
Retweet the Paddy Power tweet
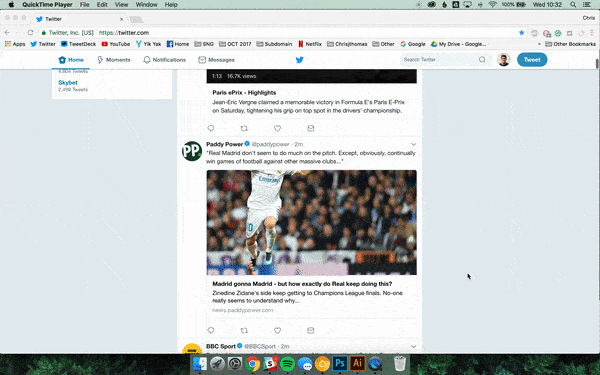point(244,330)
